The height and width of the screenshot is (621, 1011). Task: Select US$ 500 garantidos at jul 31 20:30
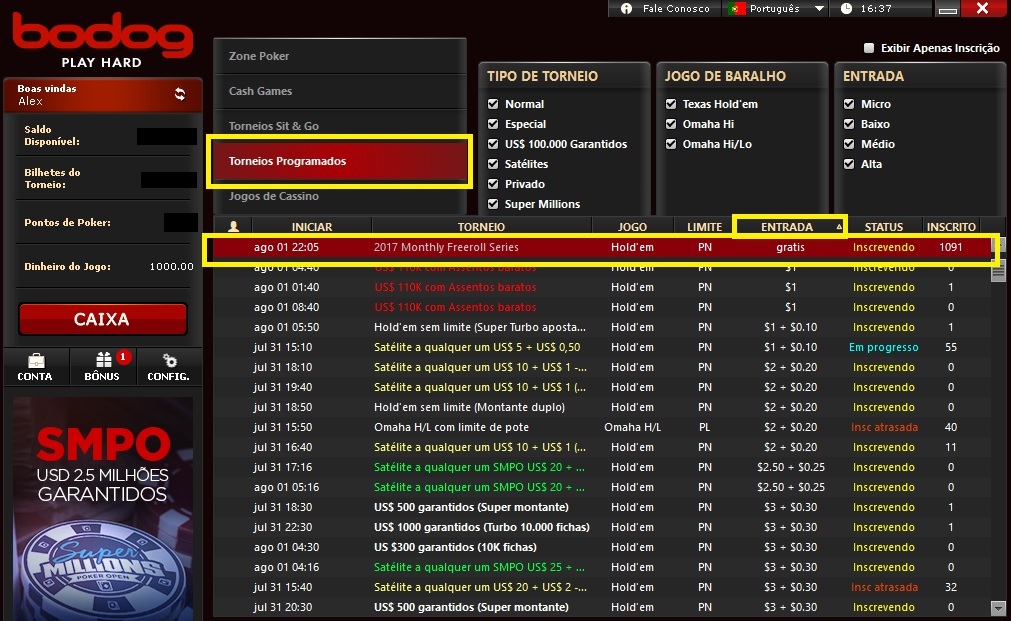click(x=602, y=607)
